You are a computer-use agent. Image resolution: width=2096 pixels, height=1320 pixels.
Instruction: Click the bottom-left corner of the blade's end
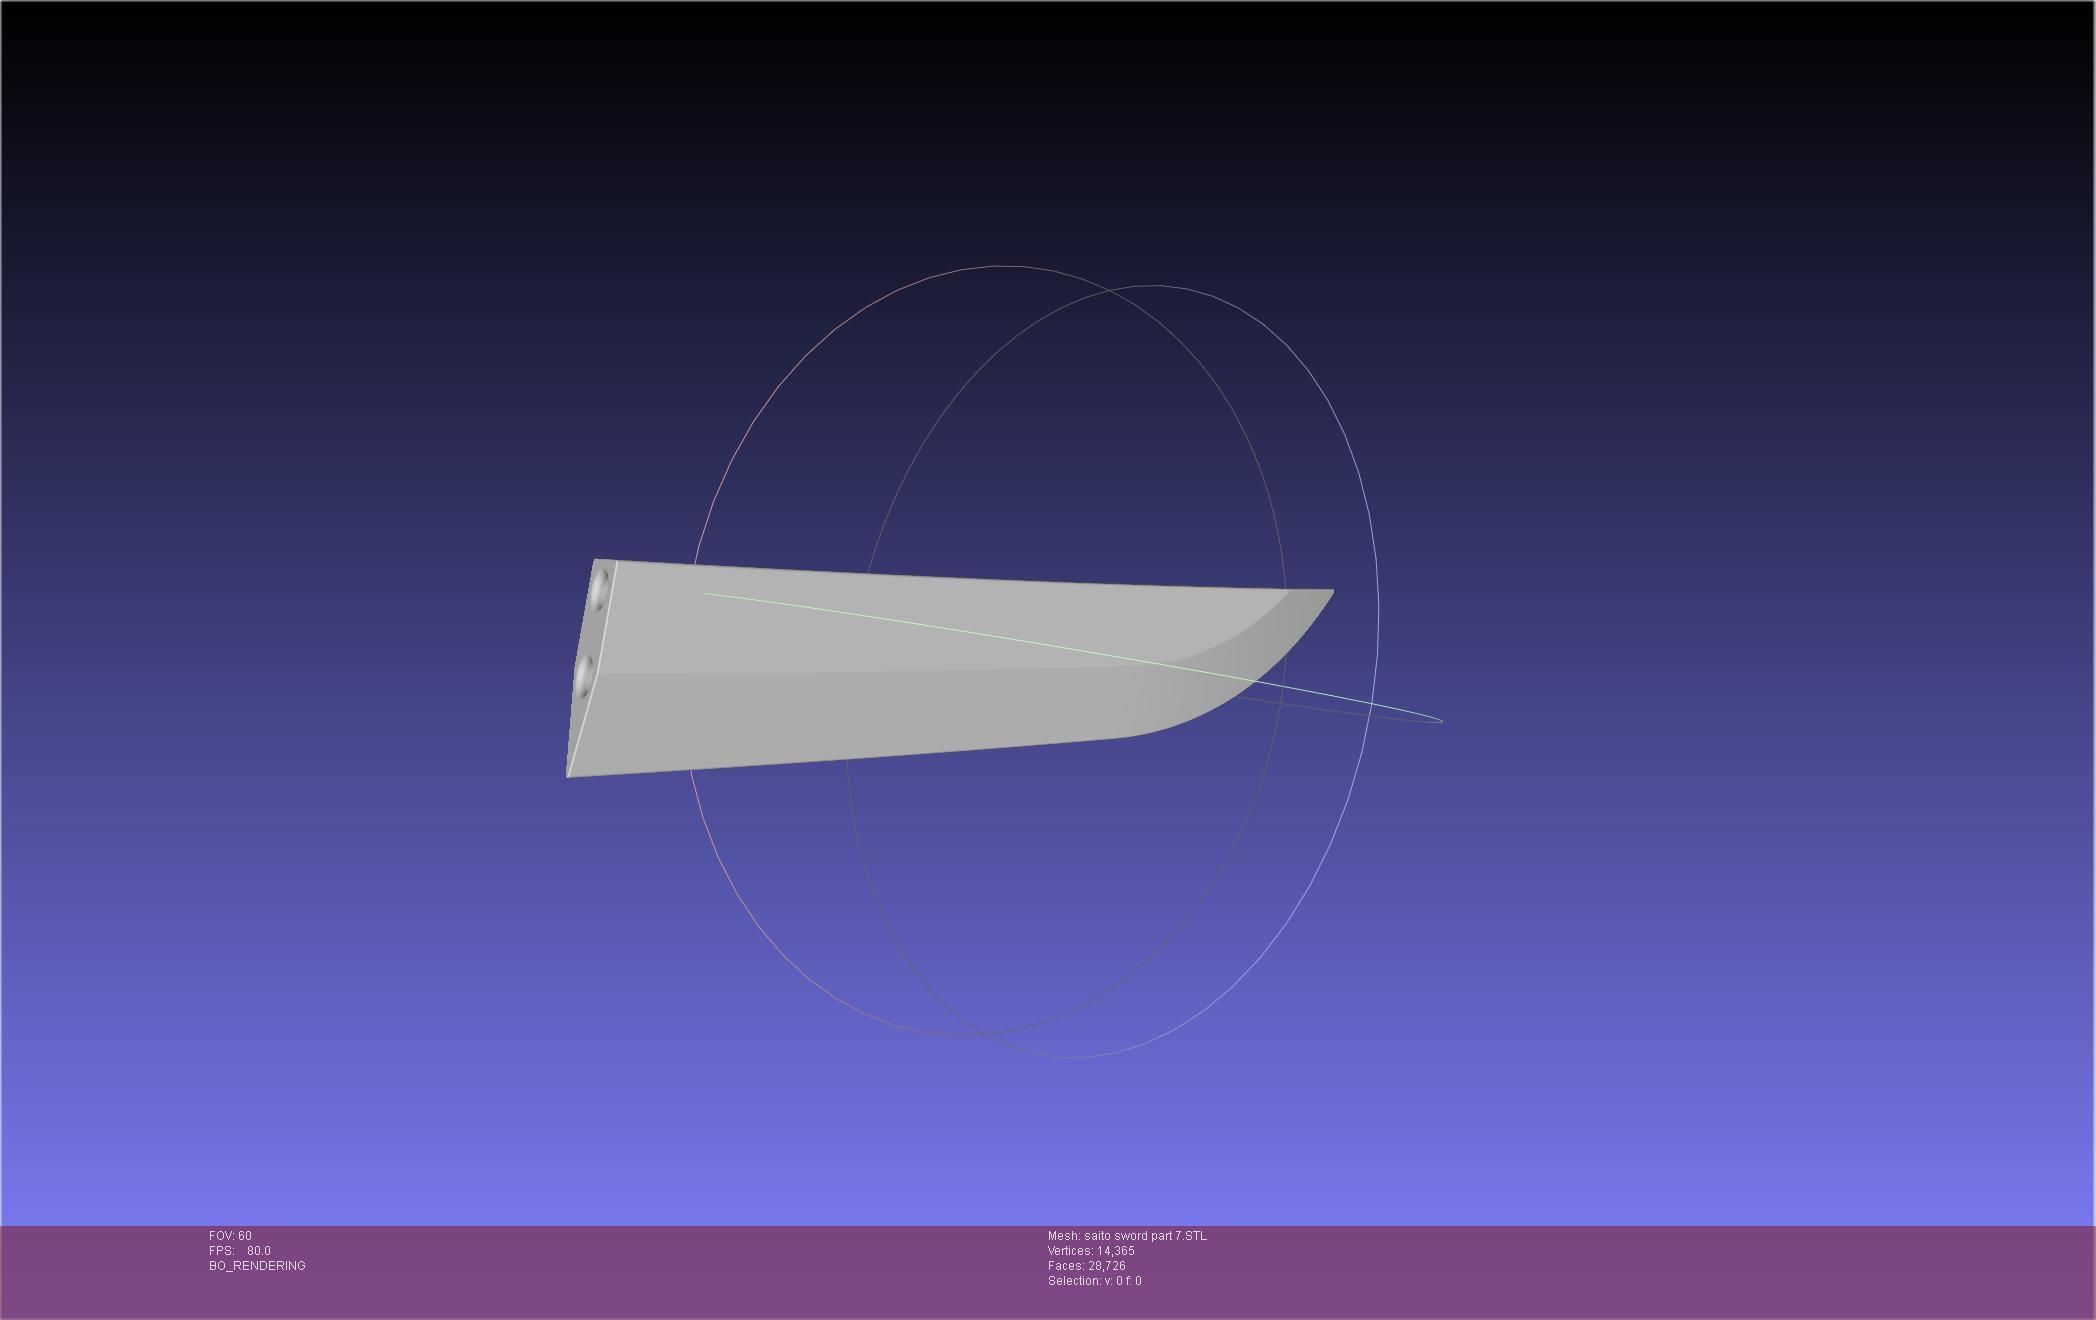pos(569,774)
